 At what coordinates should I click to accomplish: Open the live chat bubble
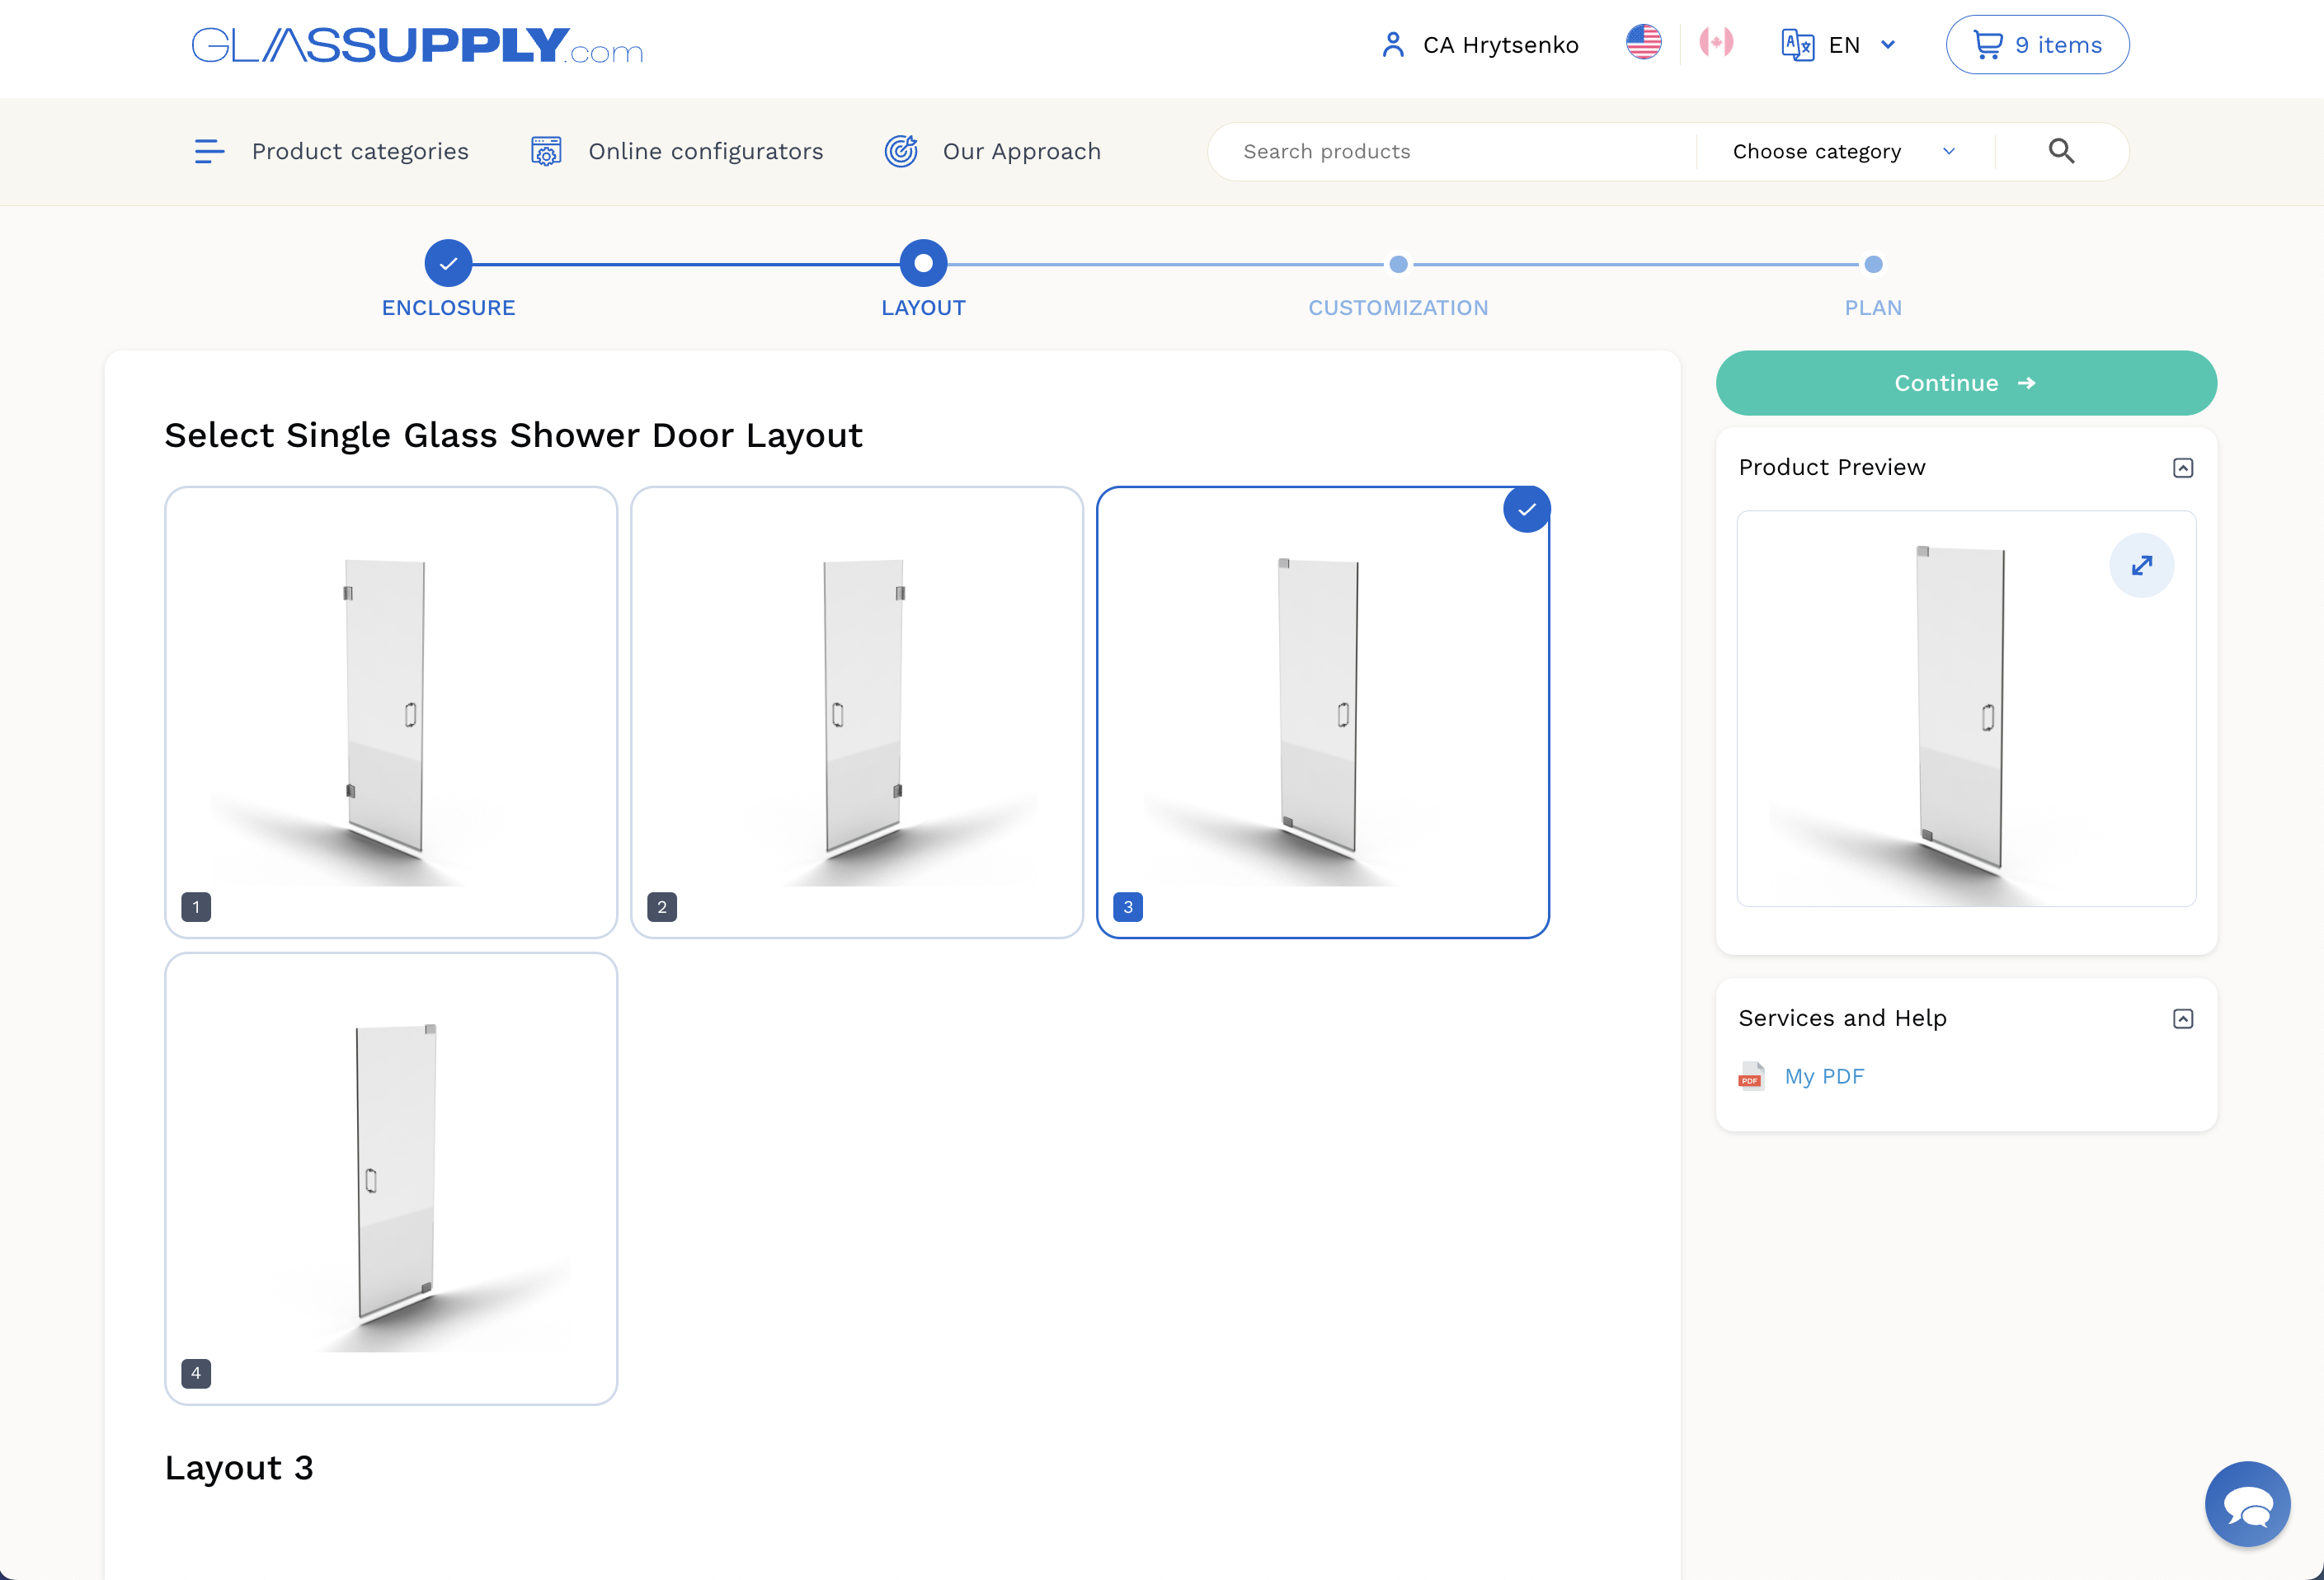2247,1503
